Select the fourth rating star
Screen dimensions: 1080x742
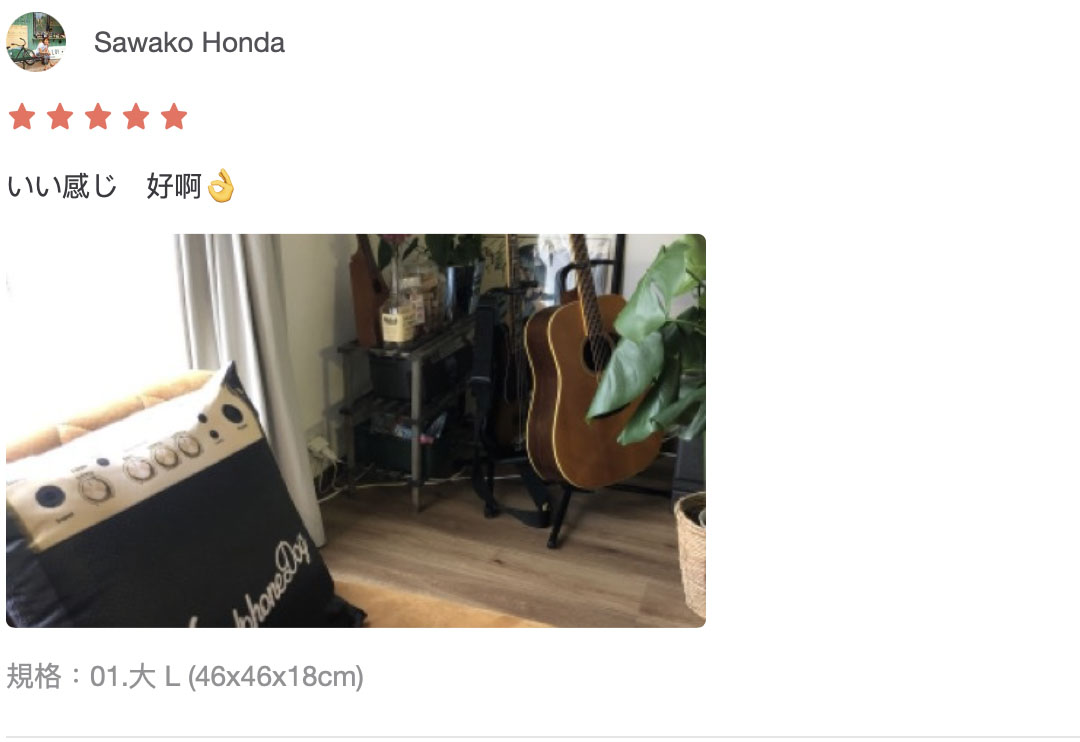point(136,116)
